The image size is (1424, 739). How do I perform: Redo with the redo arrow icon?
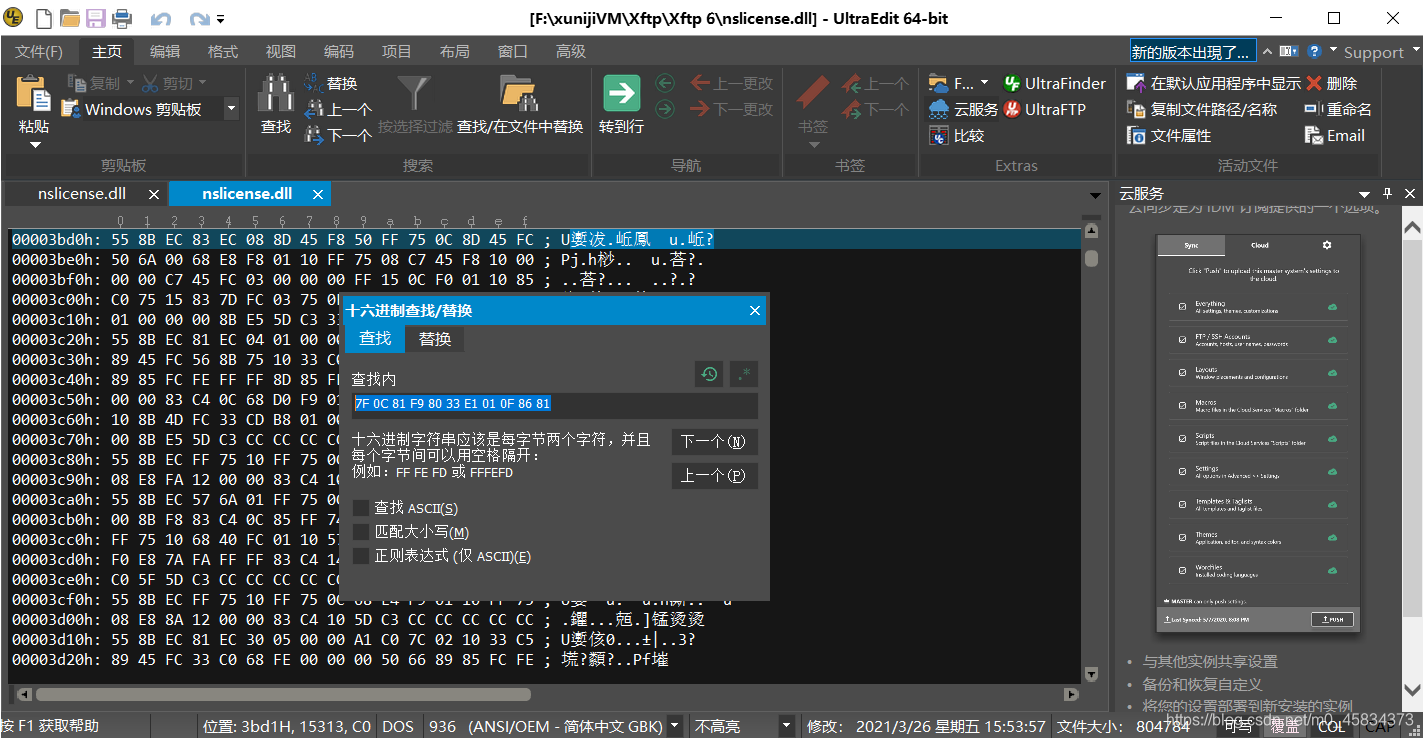point(199,19)
